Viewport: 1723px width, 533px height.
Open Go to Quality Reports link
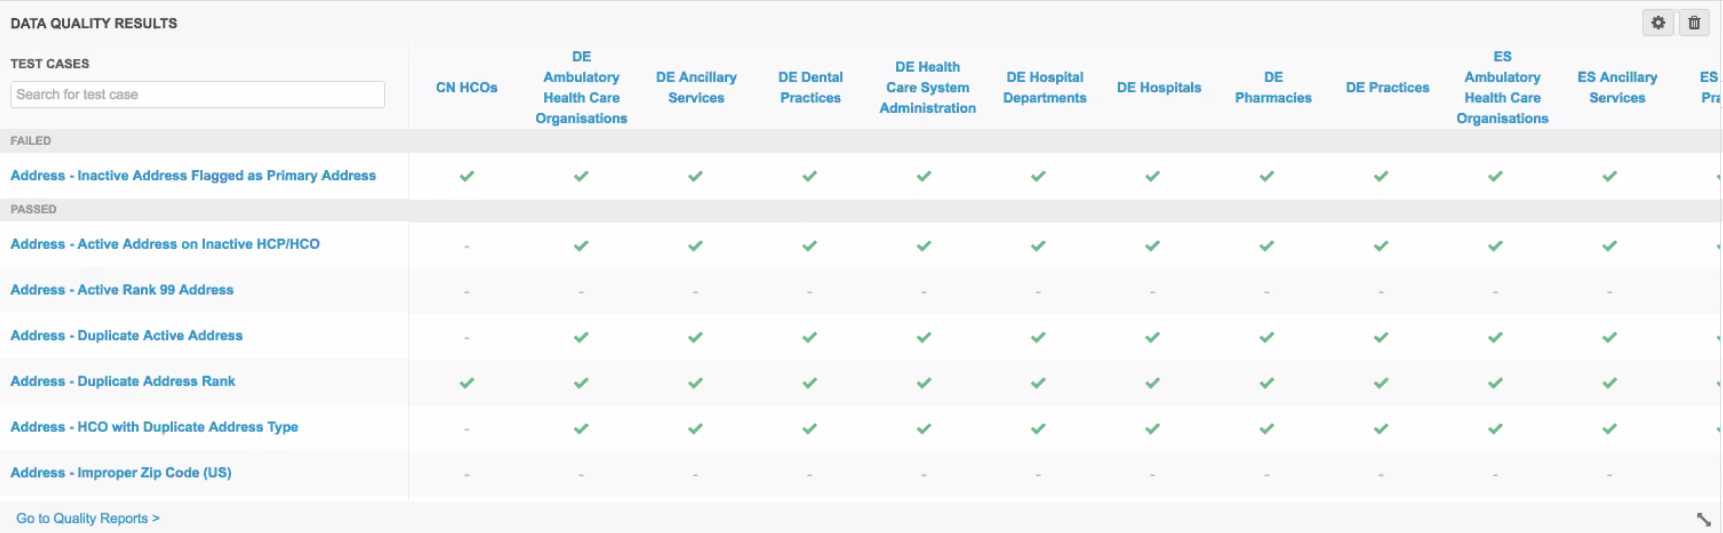(x=88, y=518)
